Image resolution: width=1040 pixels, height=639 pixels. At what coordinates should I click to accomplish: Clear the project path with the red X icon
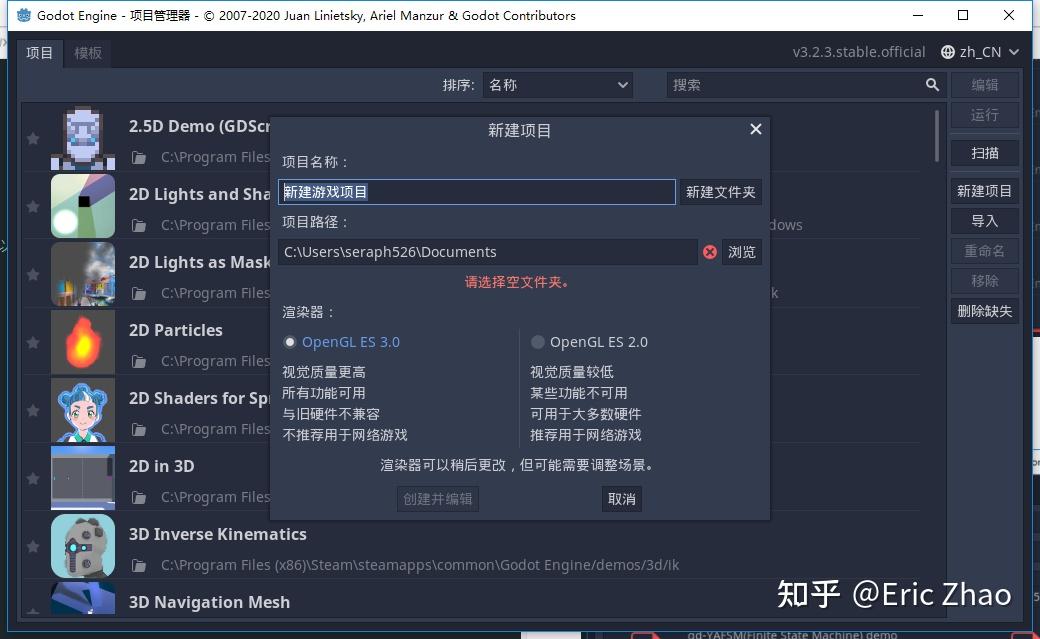point(710,252)
